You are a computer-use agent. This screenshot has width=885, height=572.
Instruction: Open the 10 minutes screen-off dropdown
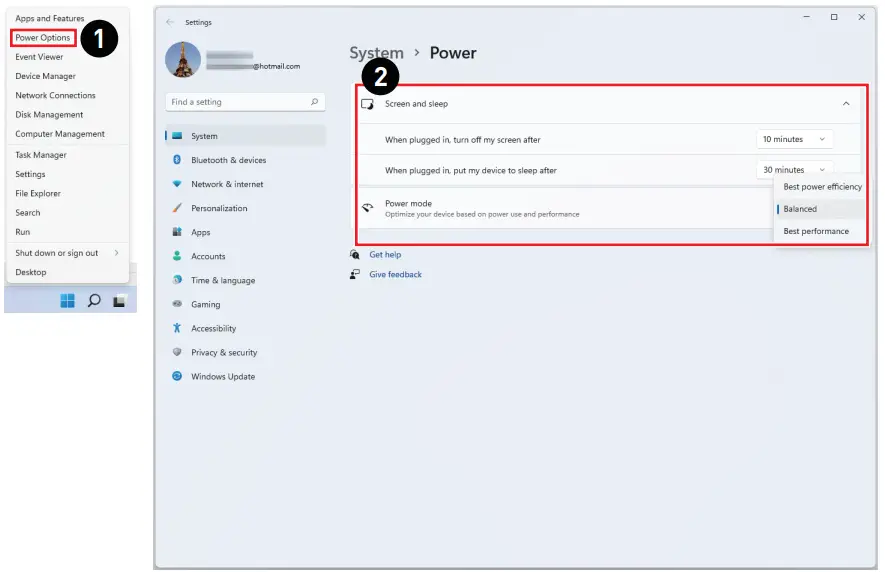[x=794, y=139]
